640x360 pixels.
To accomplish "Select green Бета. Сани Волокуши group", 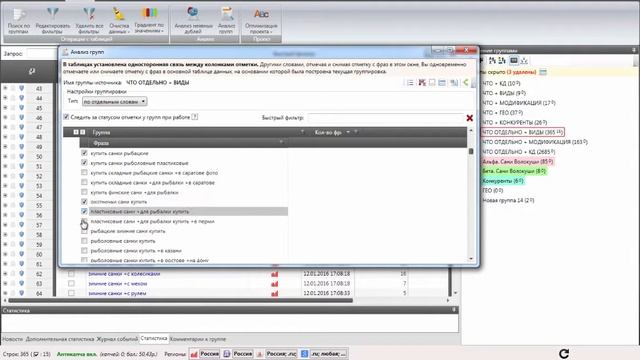I will click(x=514, y=171).
